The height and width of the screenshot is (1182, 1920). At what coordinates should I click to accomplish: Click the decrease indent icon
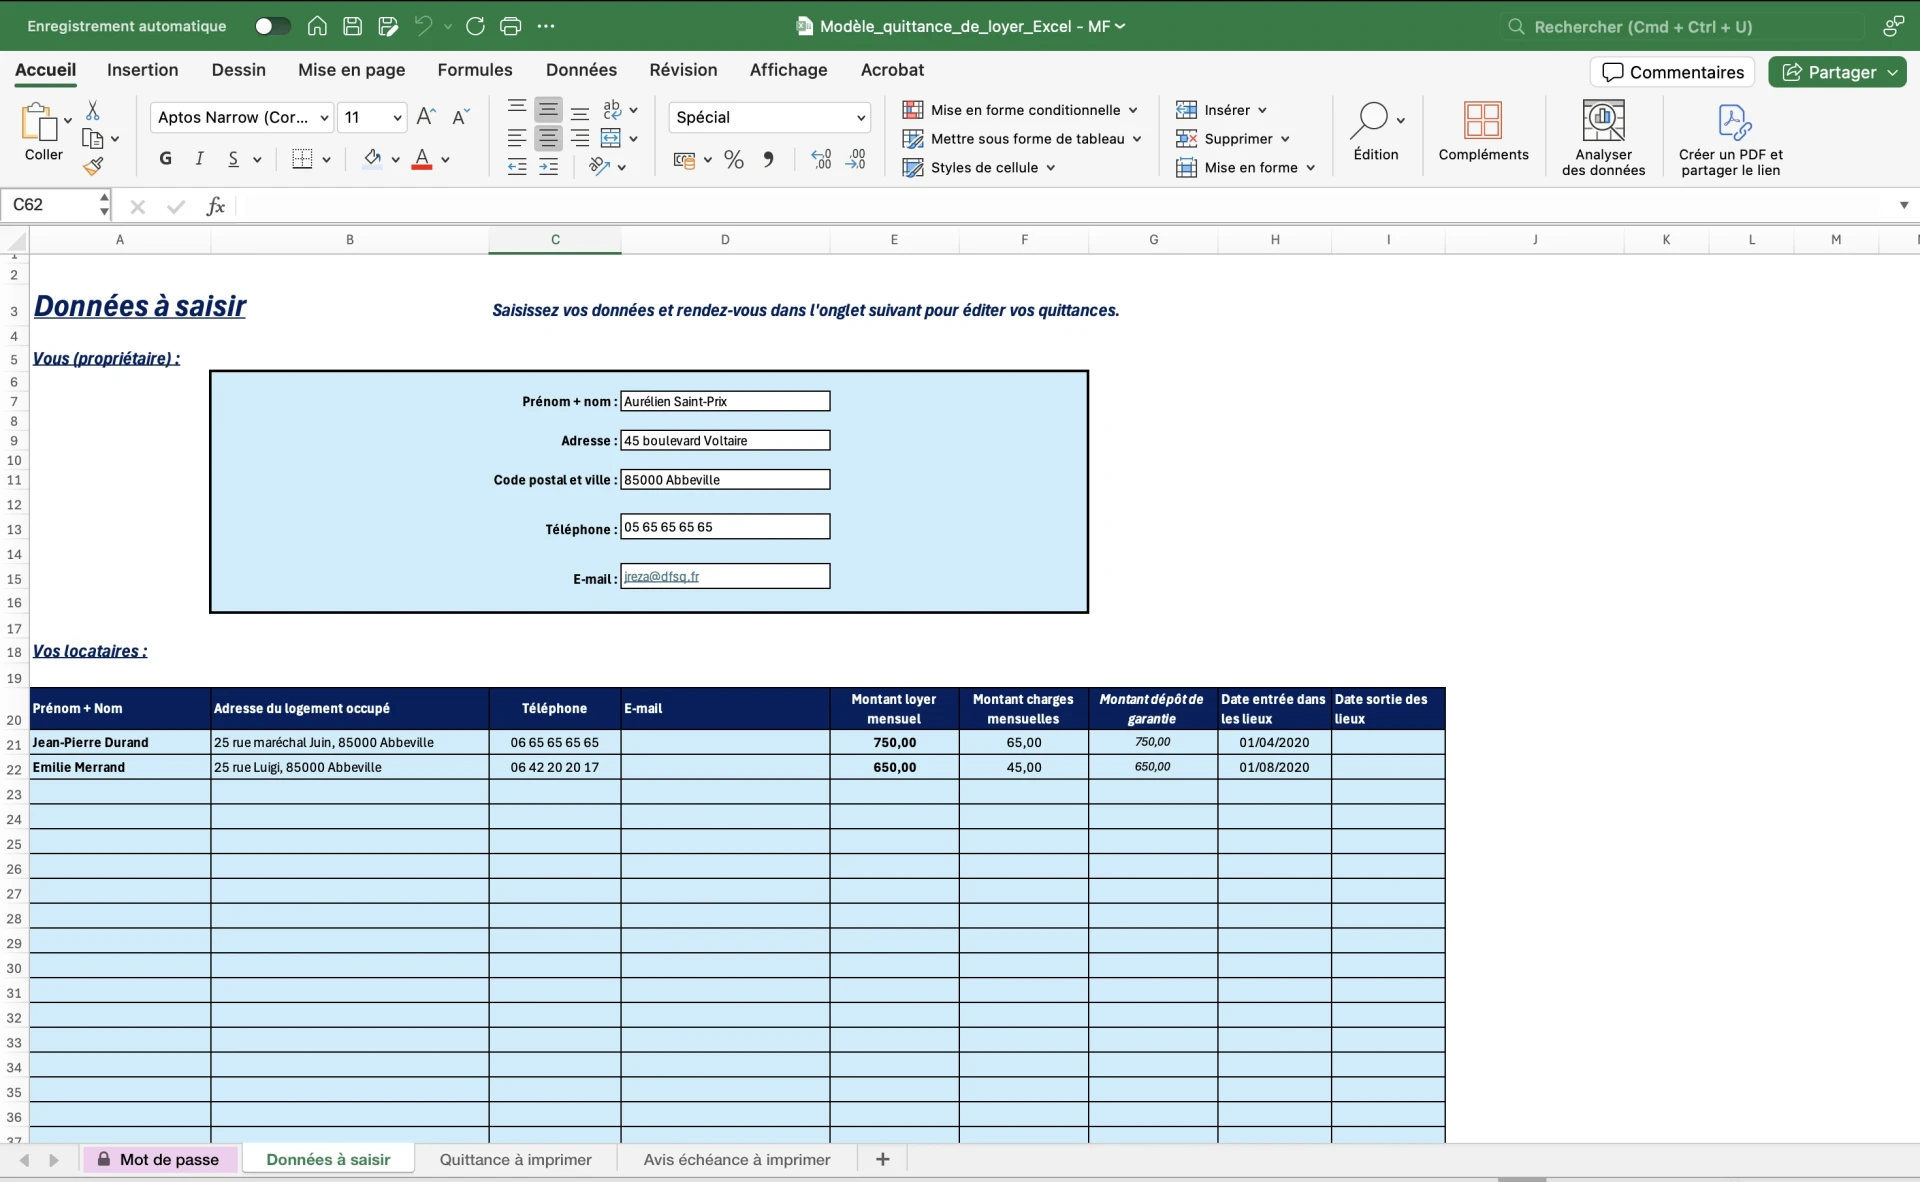pos(516,167)
